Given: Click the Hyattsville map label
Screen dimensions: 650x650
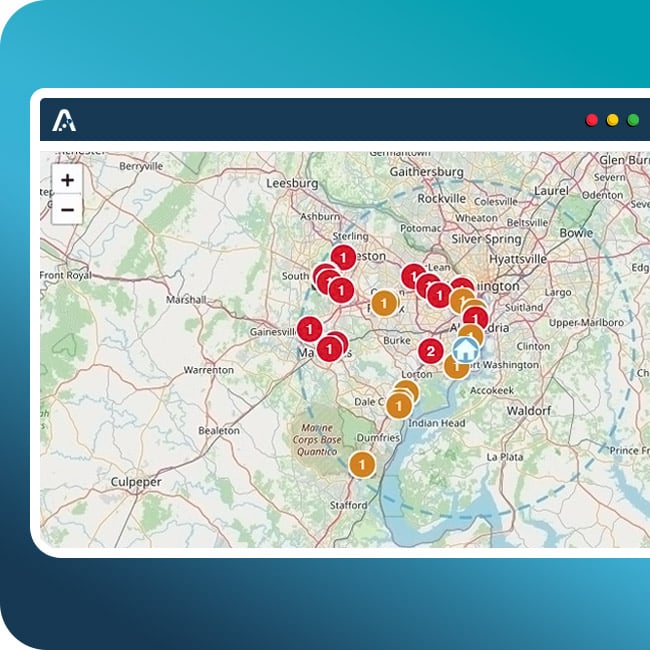Looking at the screenshot, I should click(518, 260).
